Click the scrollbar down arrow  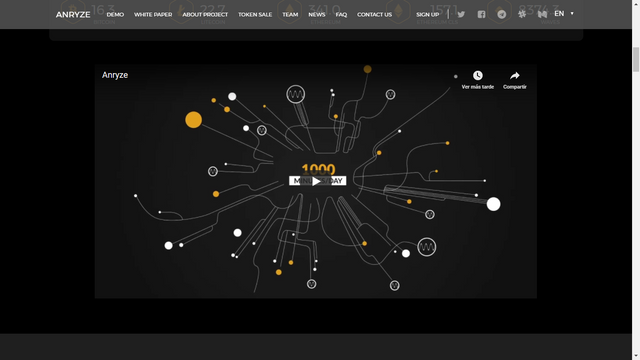click(636, 356)
